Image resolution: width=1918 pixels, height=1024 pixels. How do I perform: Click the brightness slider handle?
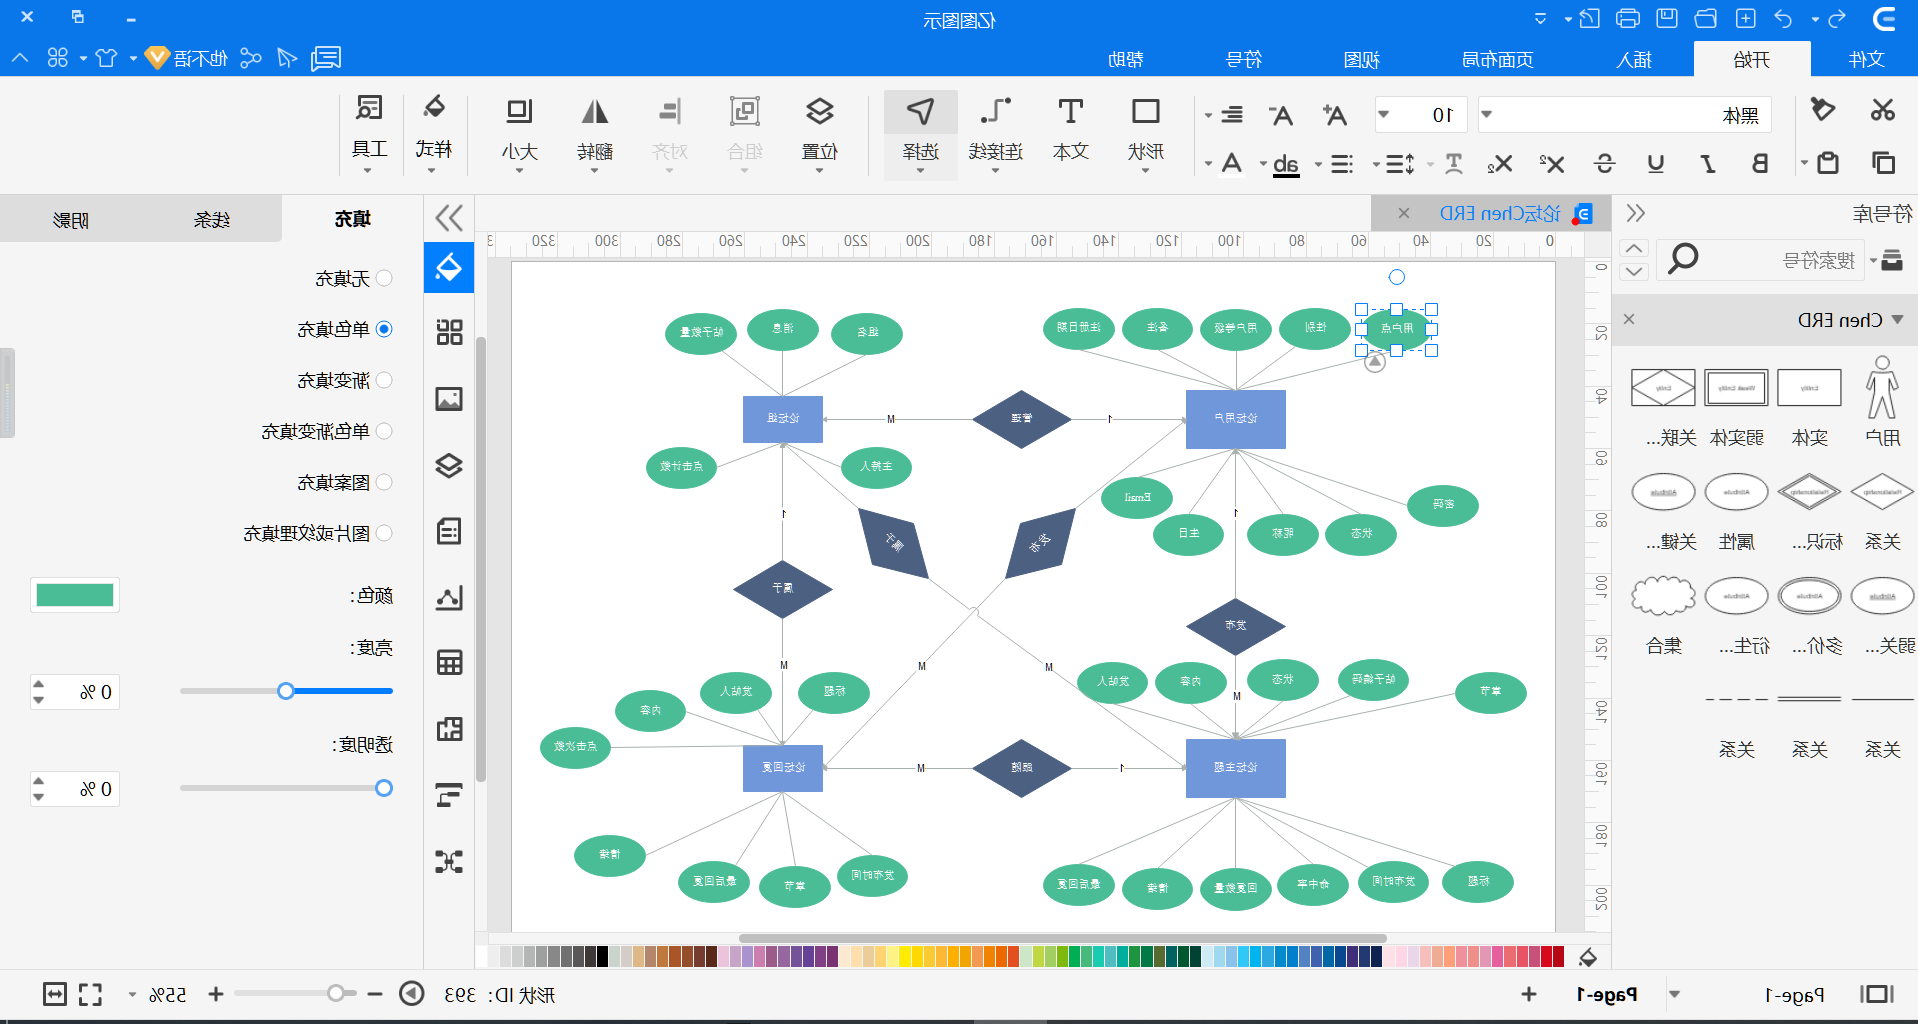(x=286, y=691)
